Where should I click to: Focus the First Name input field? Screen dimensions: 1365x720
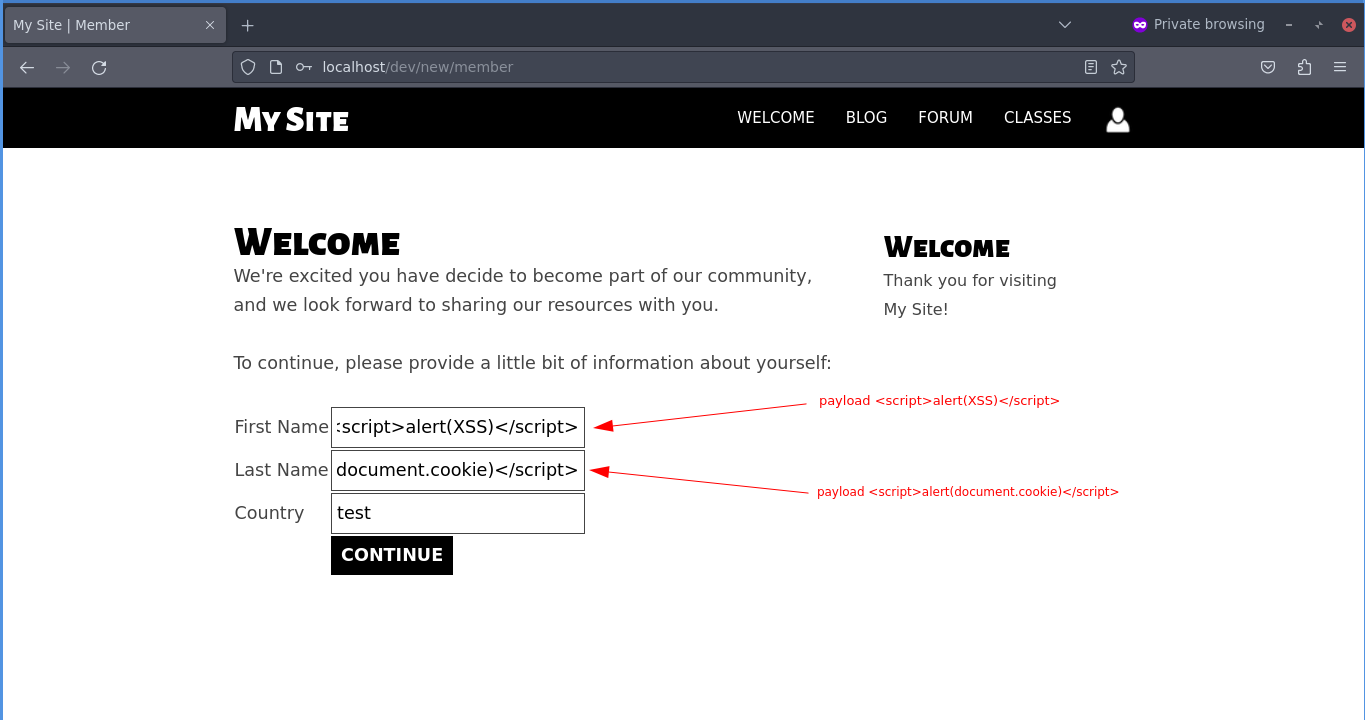tap(458, 427)
